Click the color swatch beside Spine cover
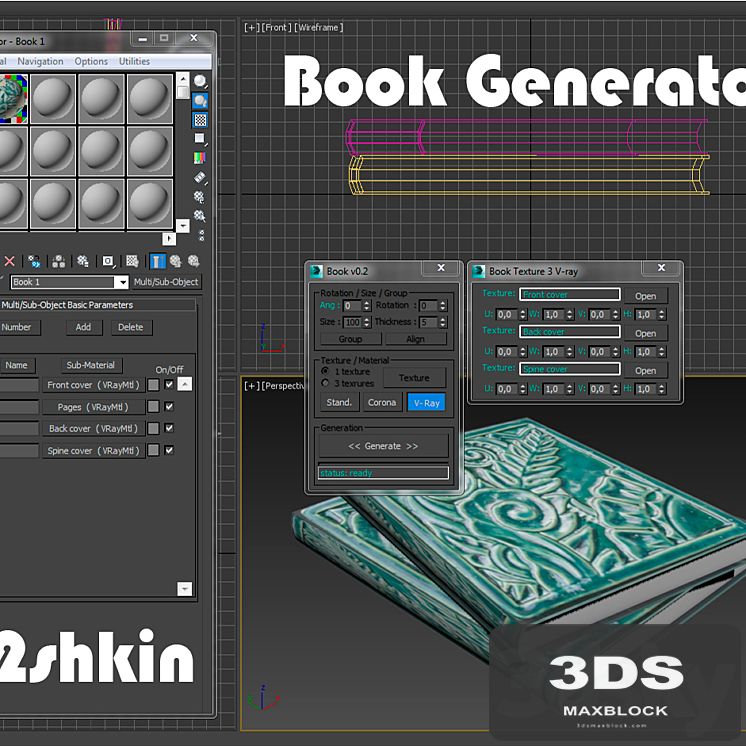 point(153,450)
